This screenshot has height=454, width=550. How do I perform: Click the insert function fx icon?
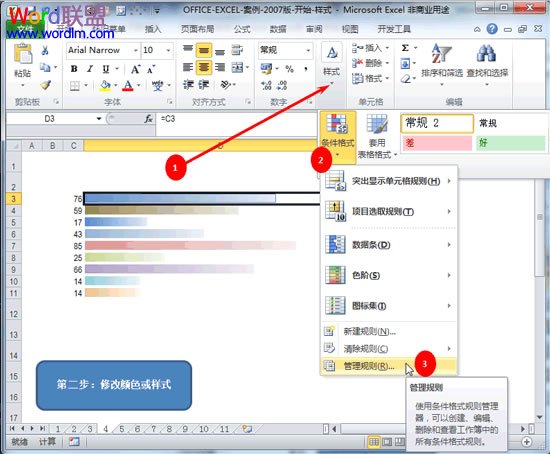click(148, 119)
